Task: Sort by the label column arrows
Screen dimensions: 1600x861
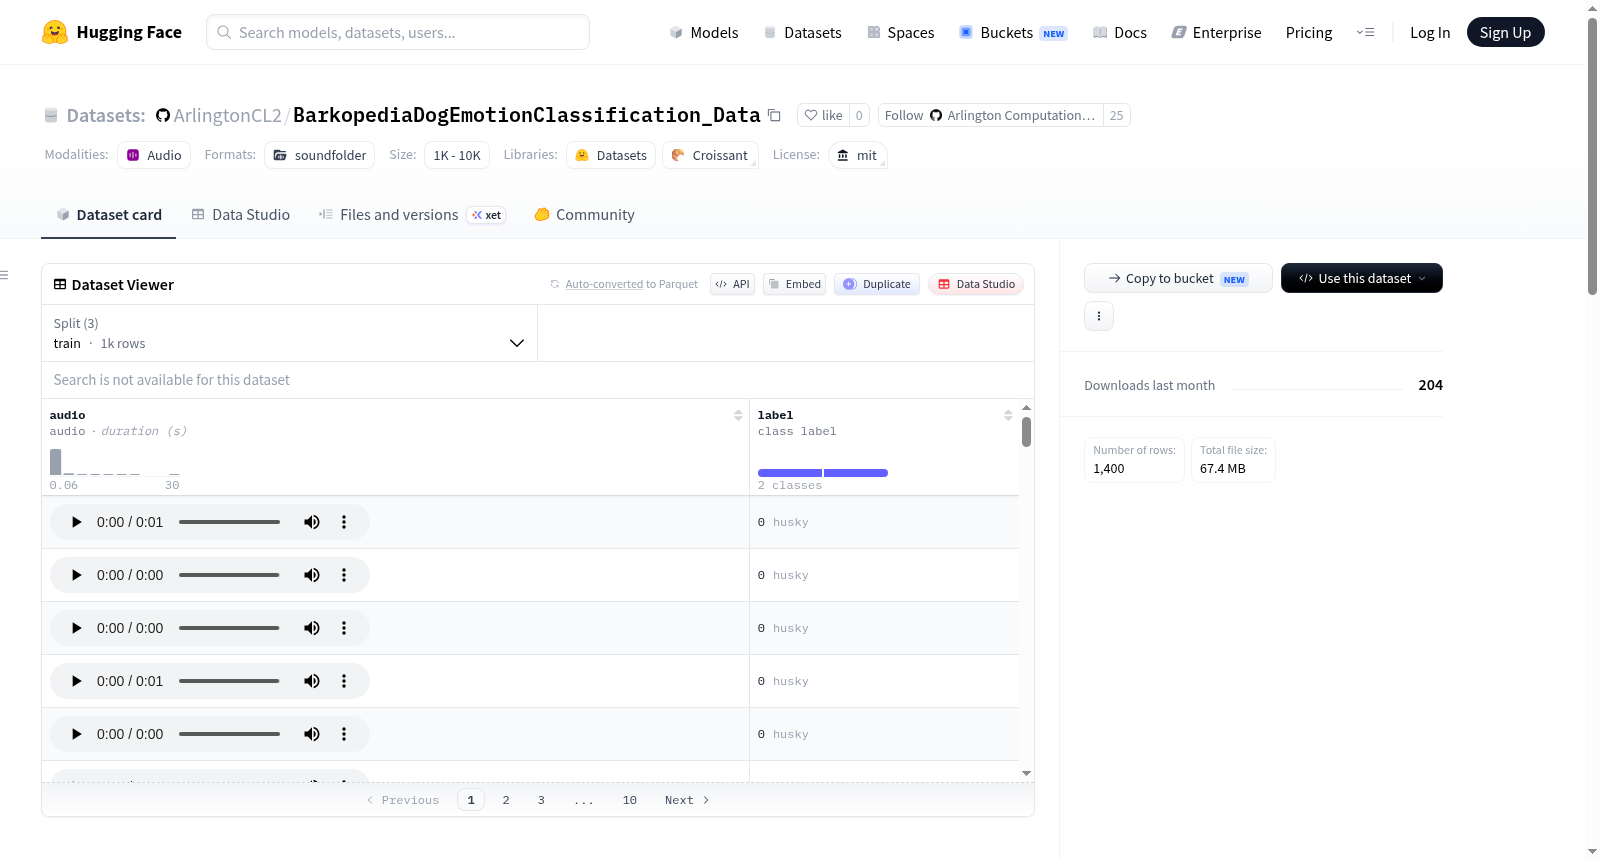Action: point(1008,415)
